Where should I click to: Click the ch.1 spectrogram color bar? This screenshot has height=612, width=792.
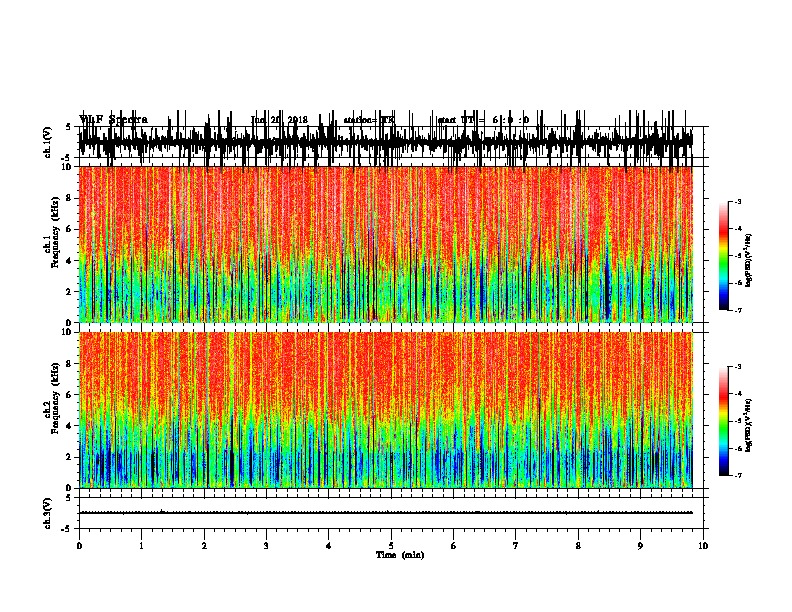[x=724, y=256]
